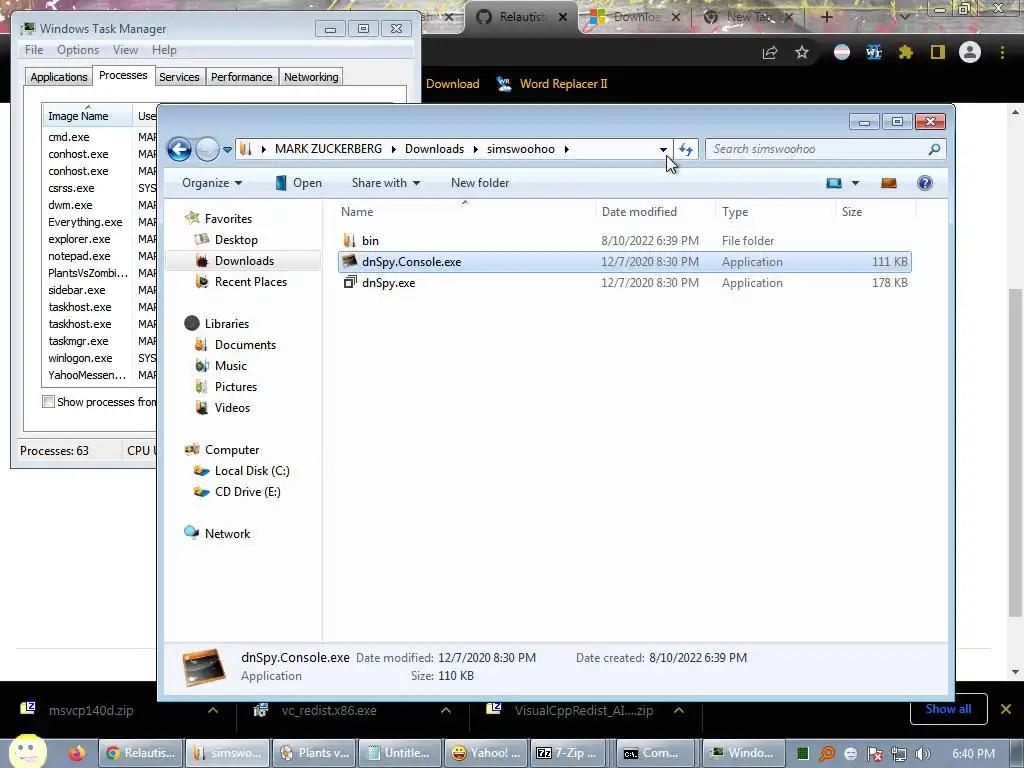Click the search magnifier icon in Explorer

pos(935,149)
